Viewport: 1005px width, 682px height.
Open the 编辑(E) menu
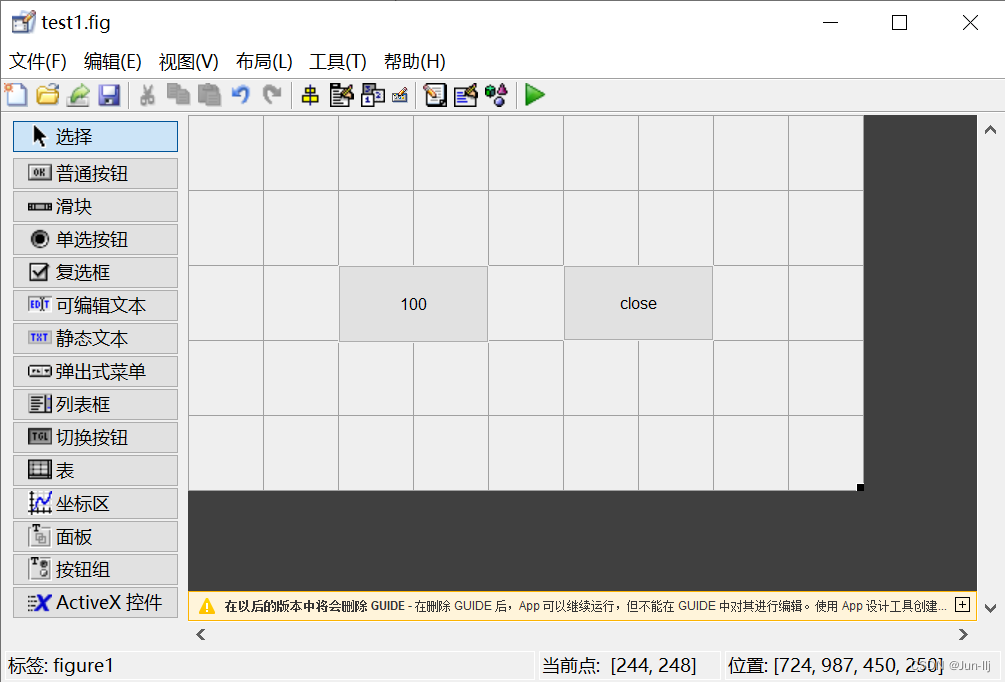(x=113, y=62)
